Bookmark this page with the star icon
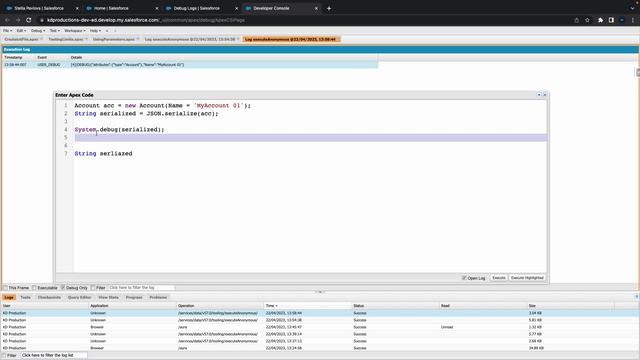Viewport: 640px width, 360px height. [x=587, y=20]
